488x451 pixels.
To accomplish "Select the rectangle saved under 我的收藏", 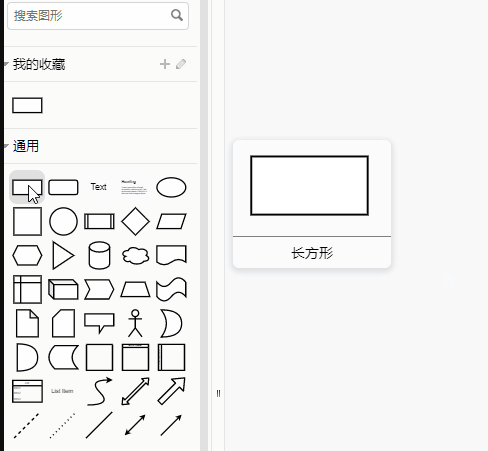I will pos(27,105).
